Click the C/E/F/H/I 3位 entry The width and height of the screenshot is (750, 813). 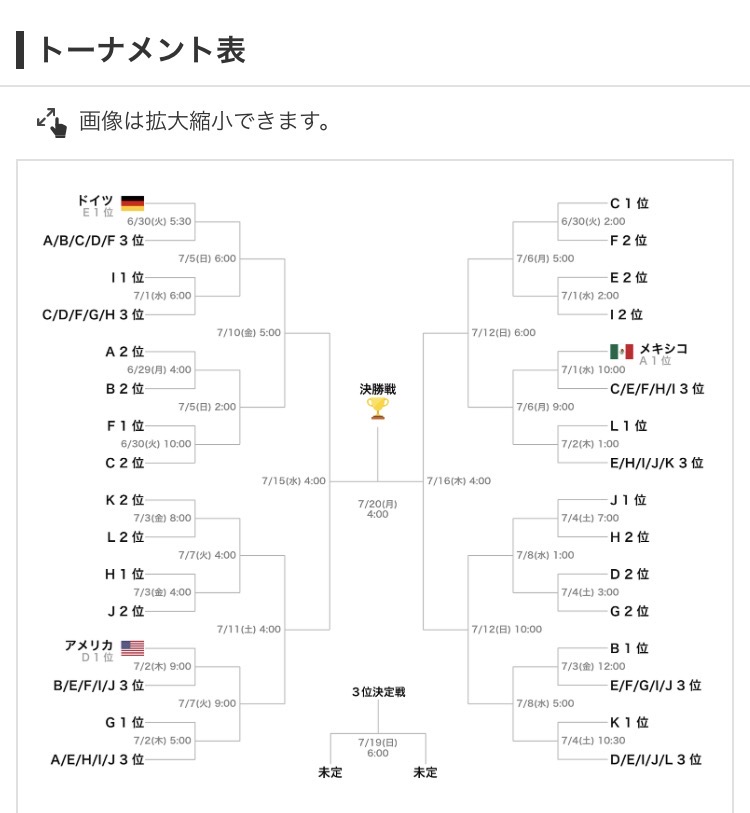tap(657, 389)
